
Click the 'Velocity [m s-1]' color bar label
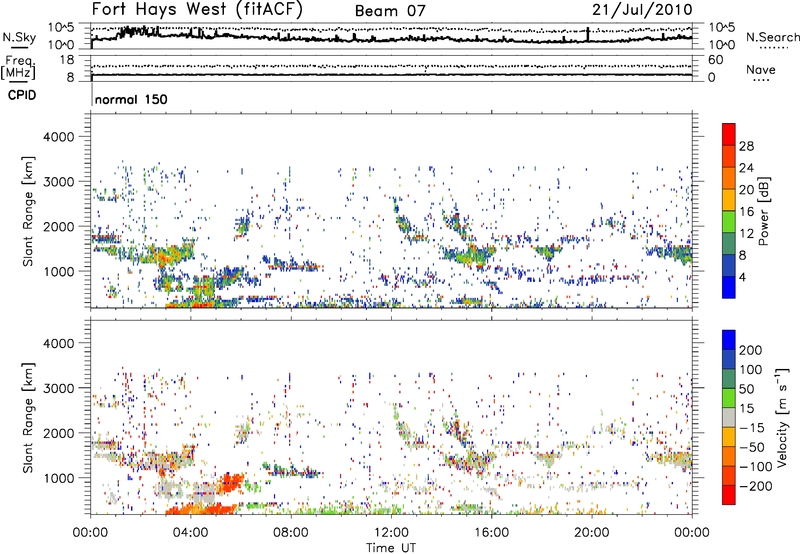(x=782, y=417)
